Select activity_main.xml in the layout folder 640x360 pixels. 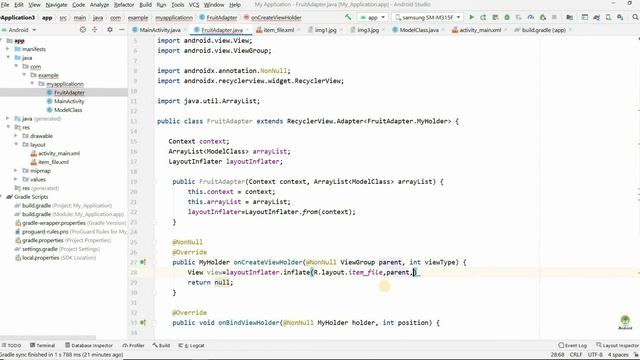point(59,153)
